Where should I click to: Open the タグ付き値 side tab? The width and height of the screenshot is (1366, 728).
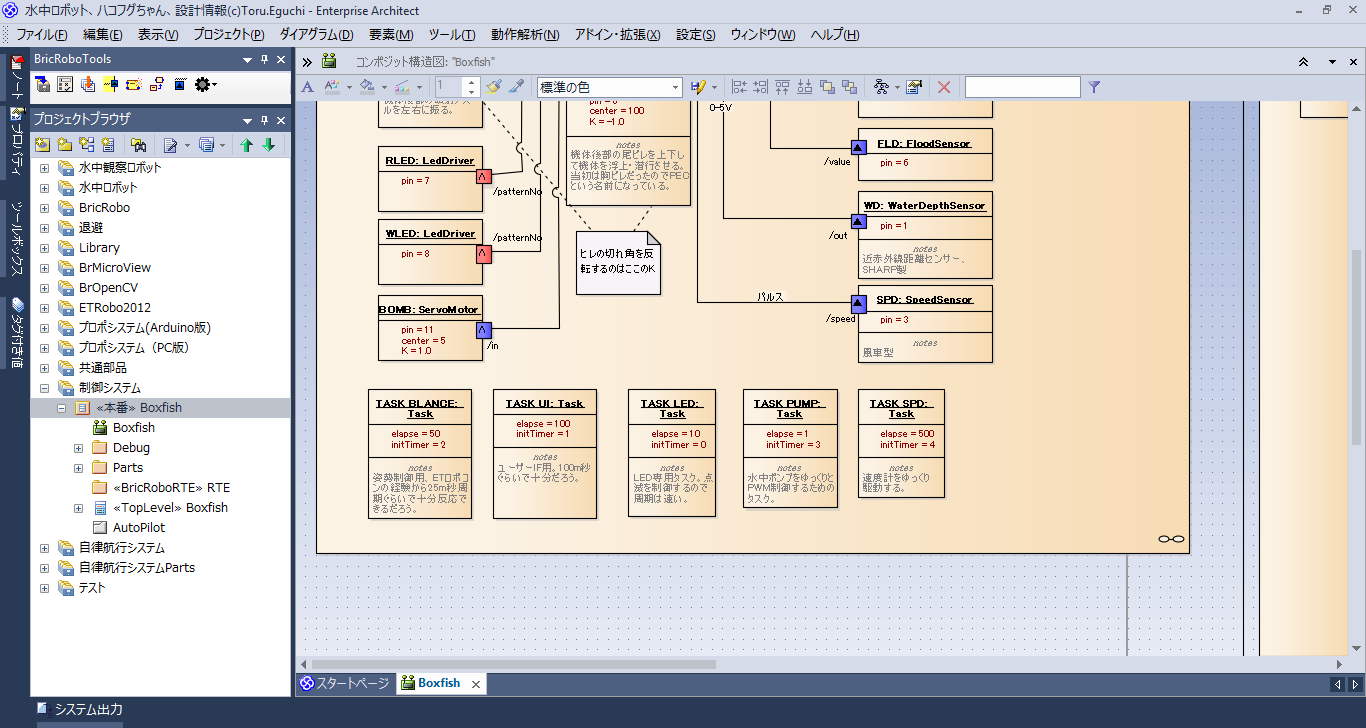16,333
